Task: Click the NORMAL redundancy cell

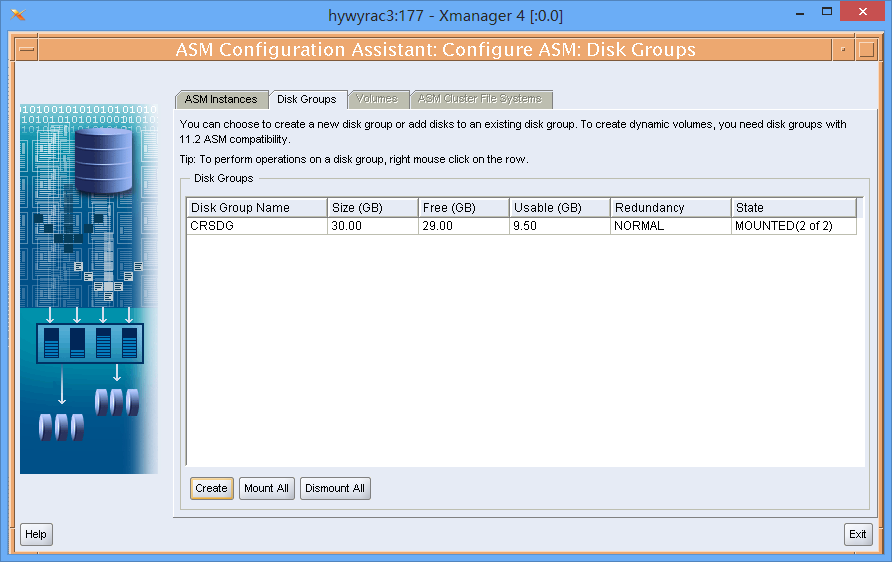Action: (671, 226)
